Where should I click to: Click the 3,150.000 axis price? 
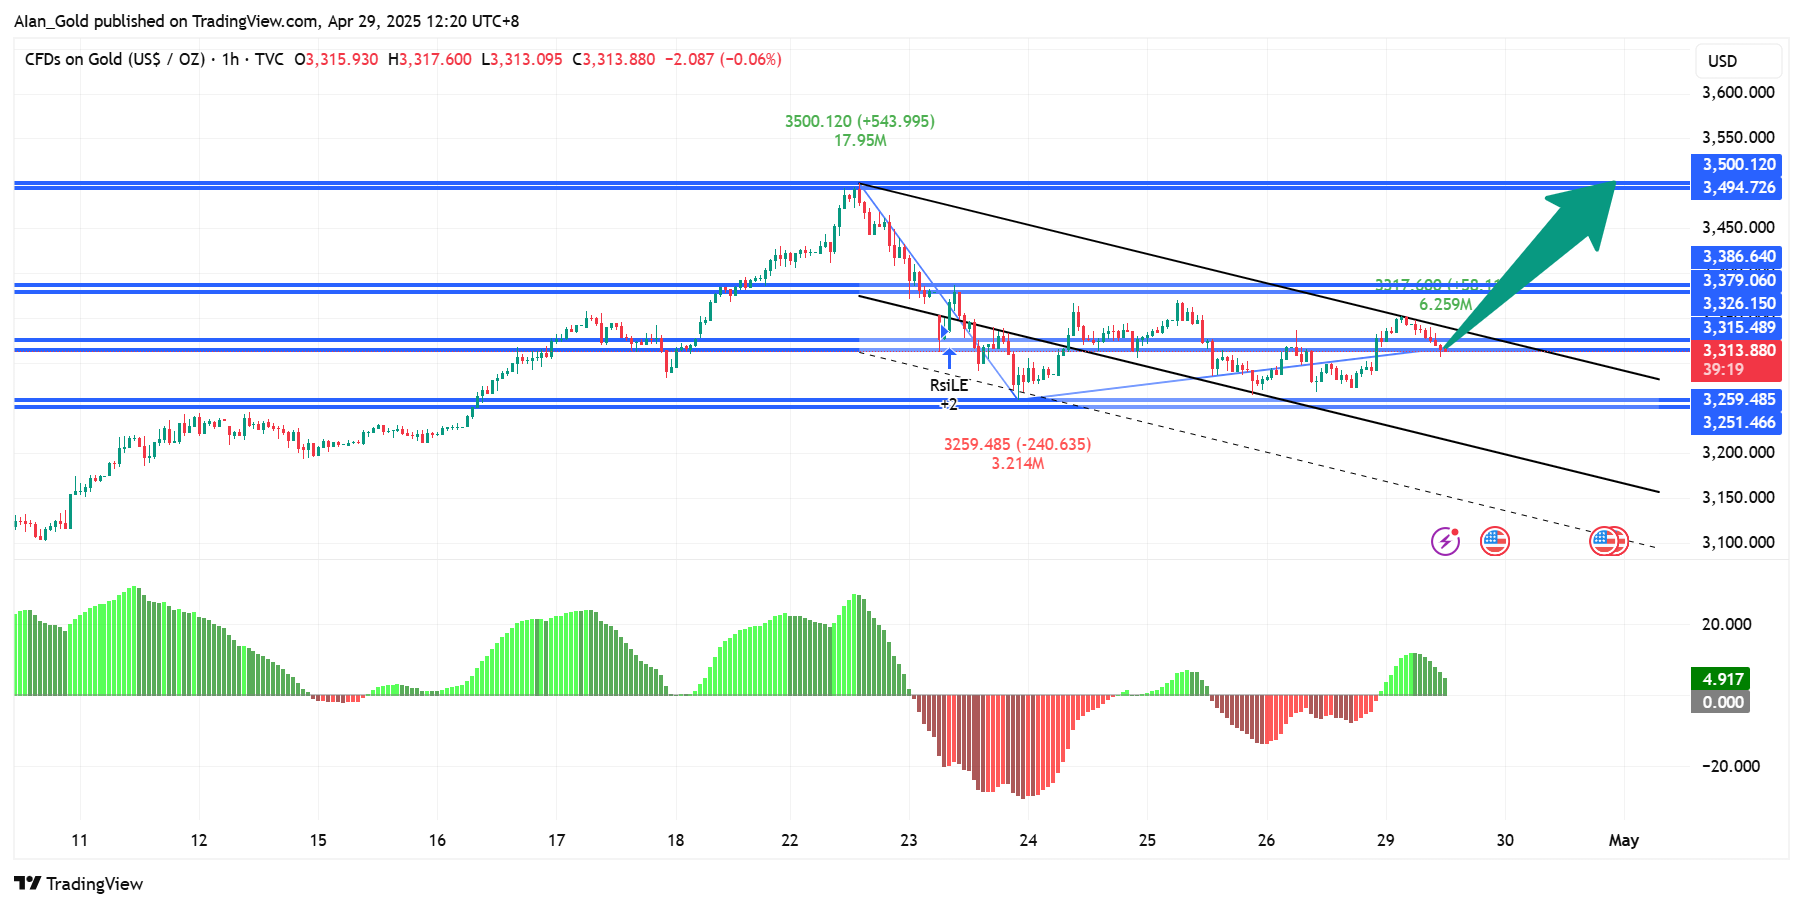coord(1738,497)
